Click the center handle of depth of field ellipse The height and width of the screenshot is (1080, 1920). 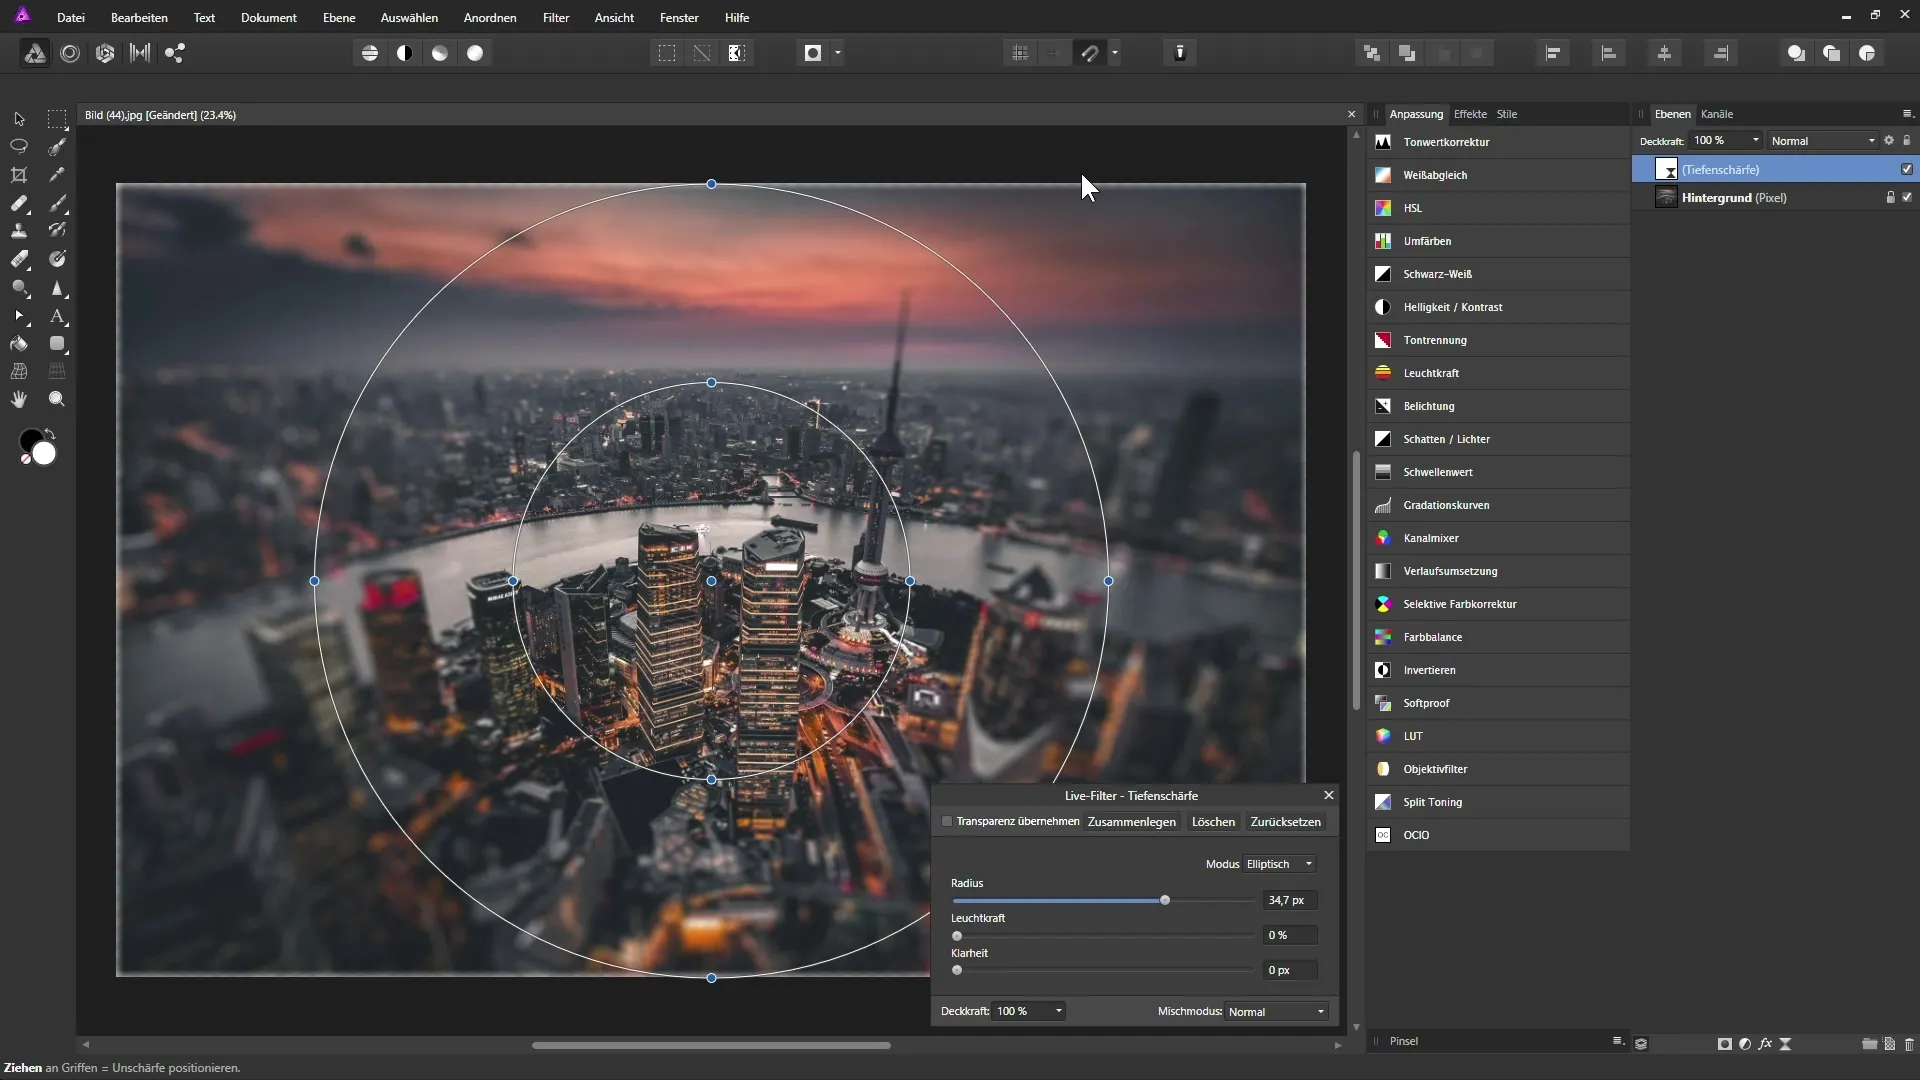click(712, 581)
